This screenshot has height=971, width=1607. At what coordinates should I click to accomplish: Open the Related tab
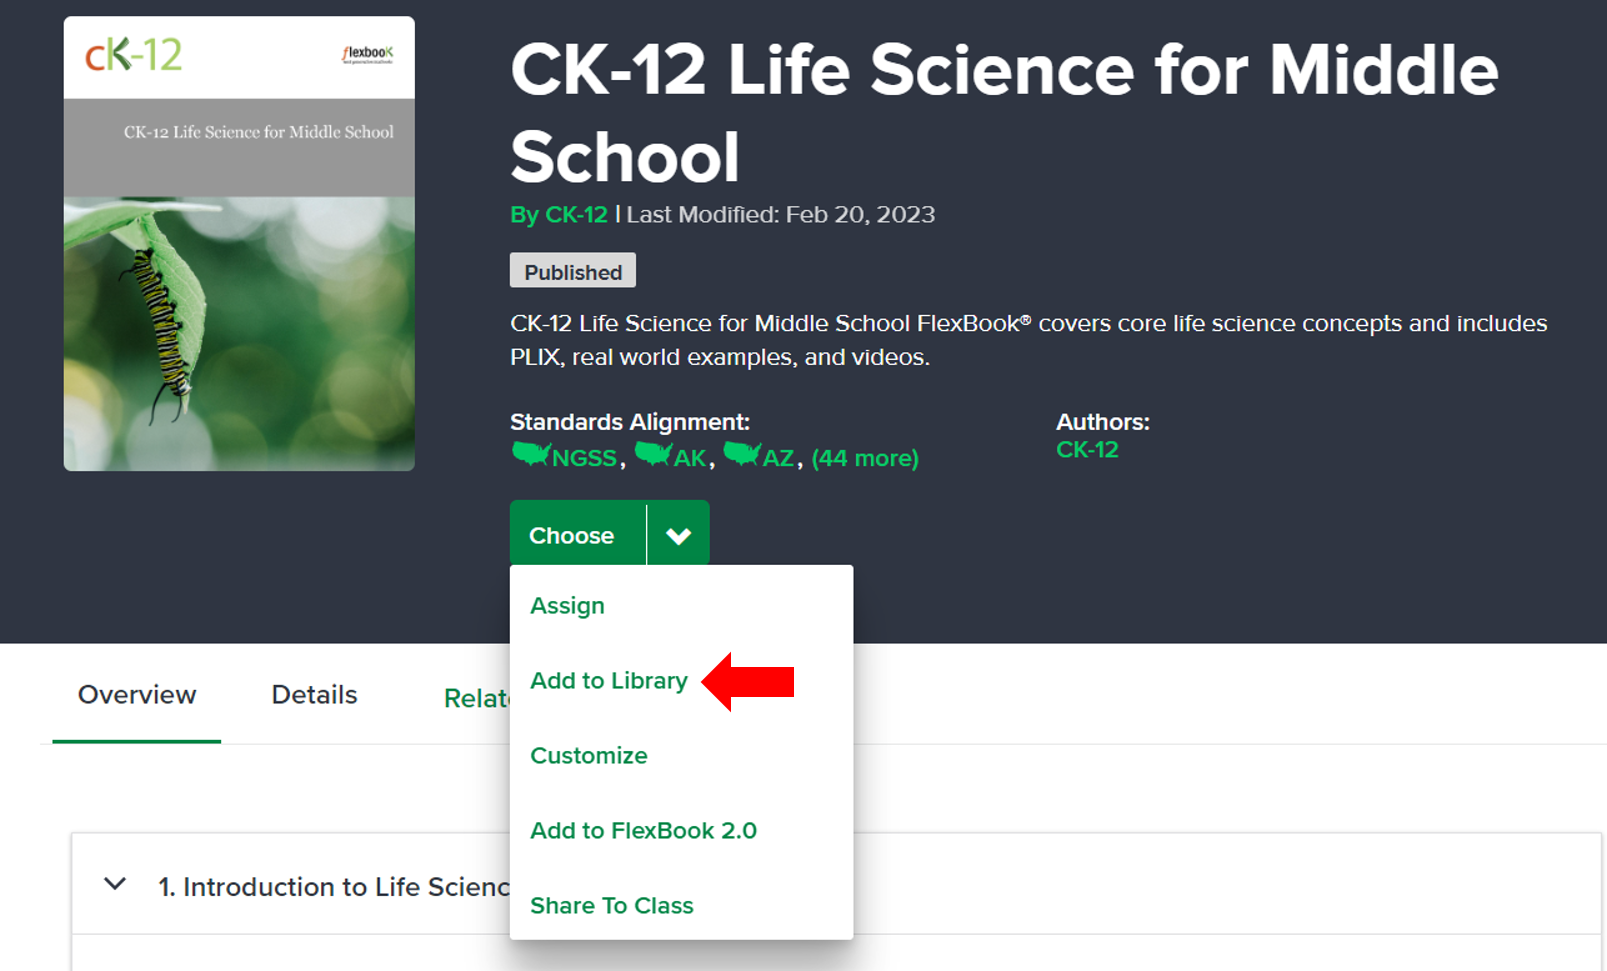tap(476, 698)
